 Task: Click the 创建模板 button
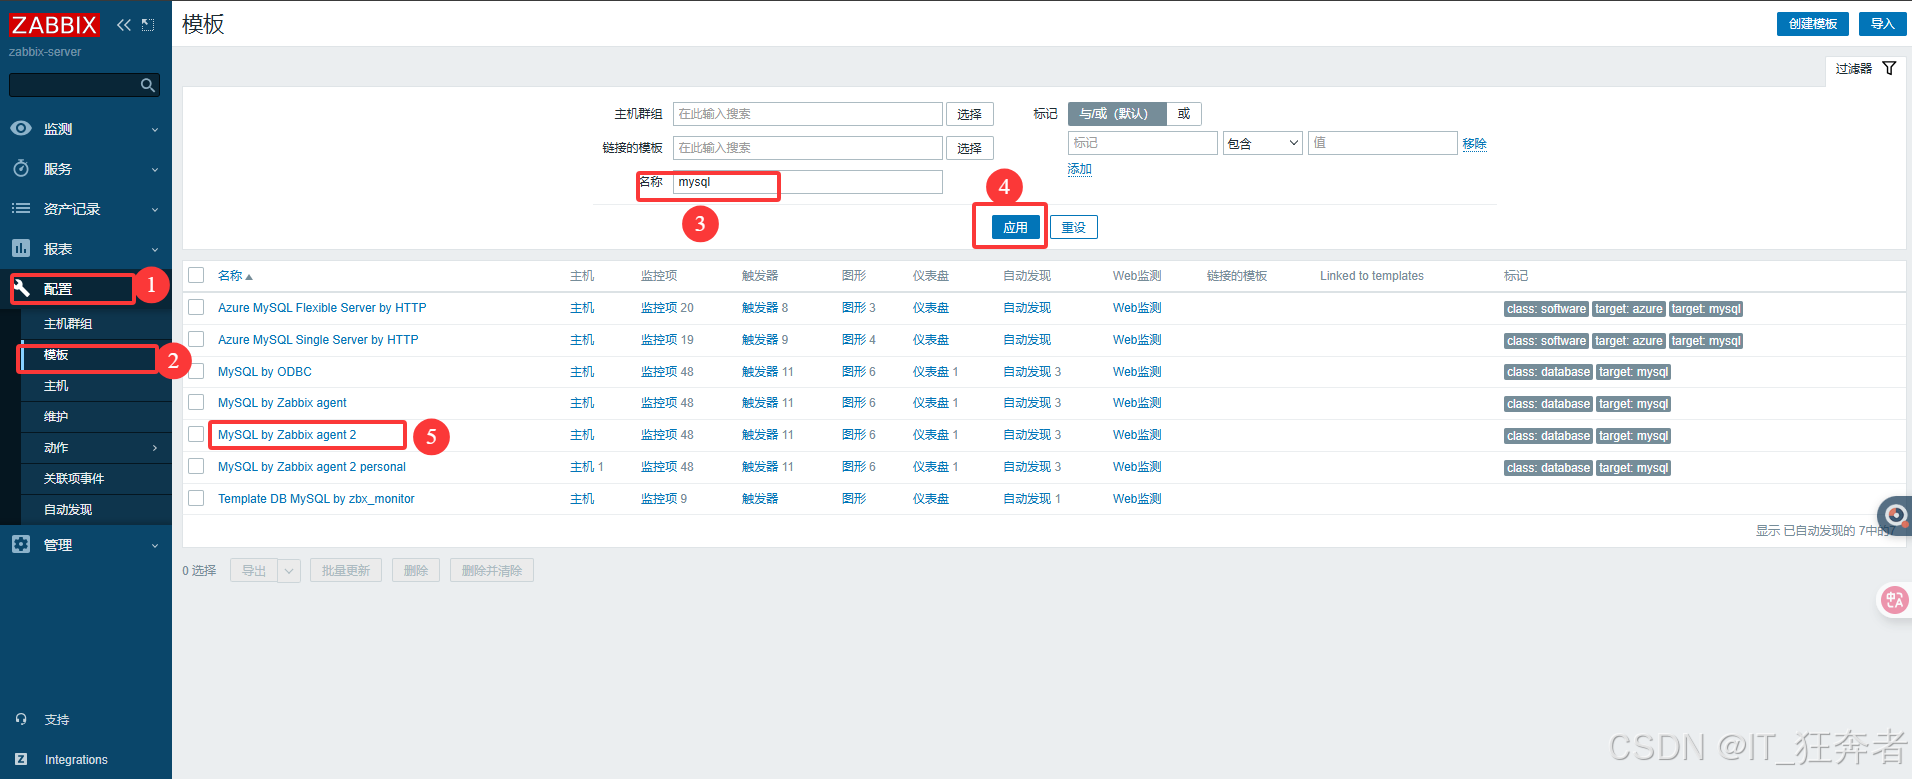(x=1812, y=24)
